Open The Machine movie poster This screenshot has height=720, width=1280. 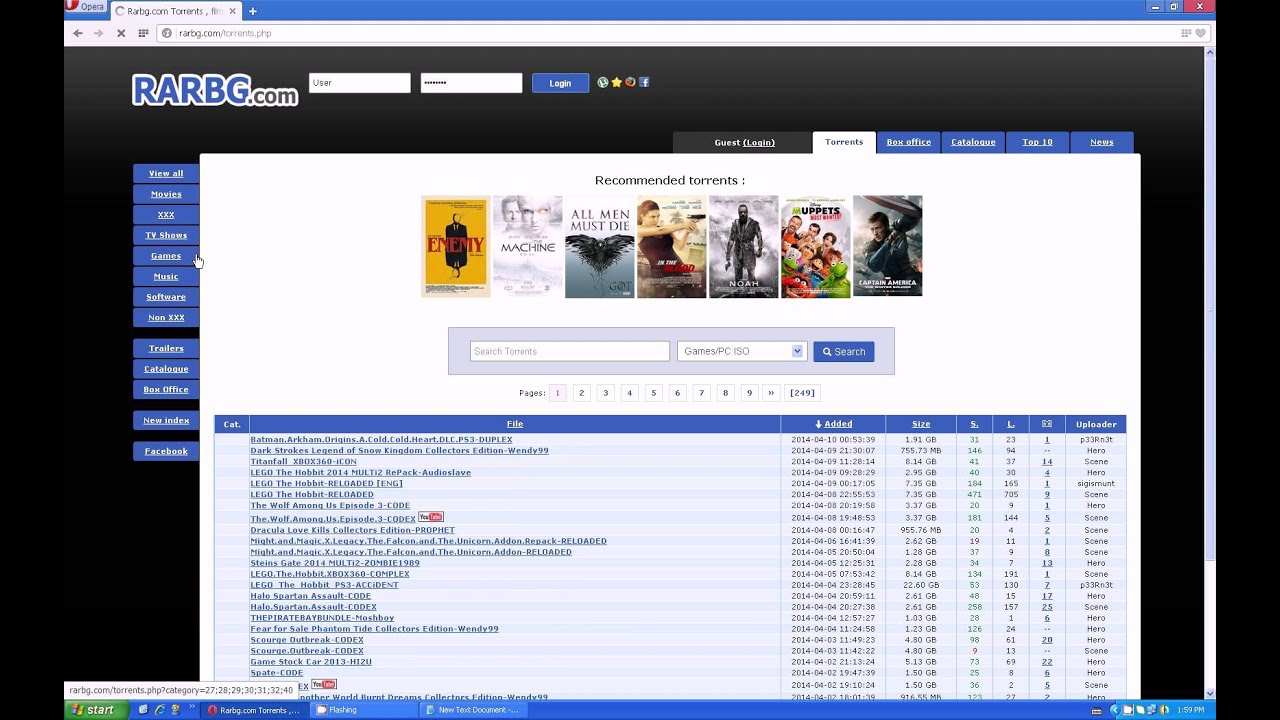528,247
